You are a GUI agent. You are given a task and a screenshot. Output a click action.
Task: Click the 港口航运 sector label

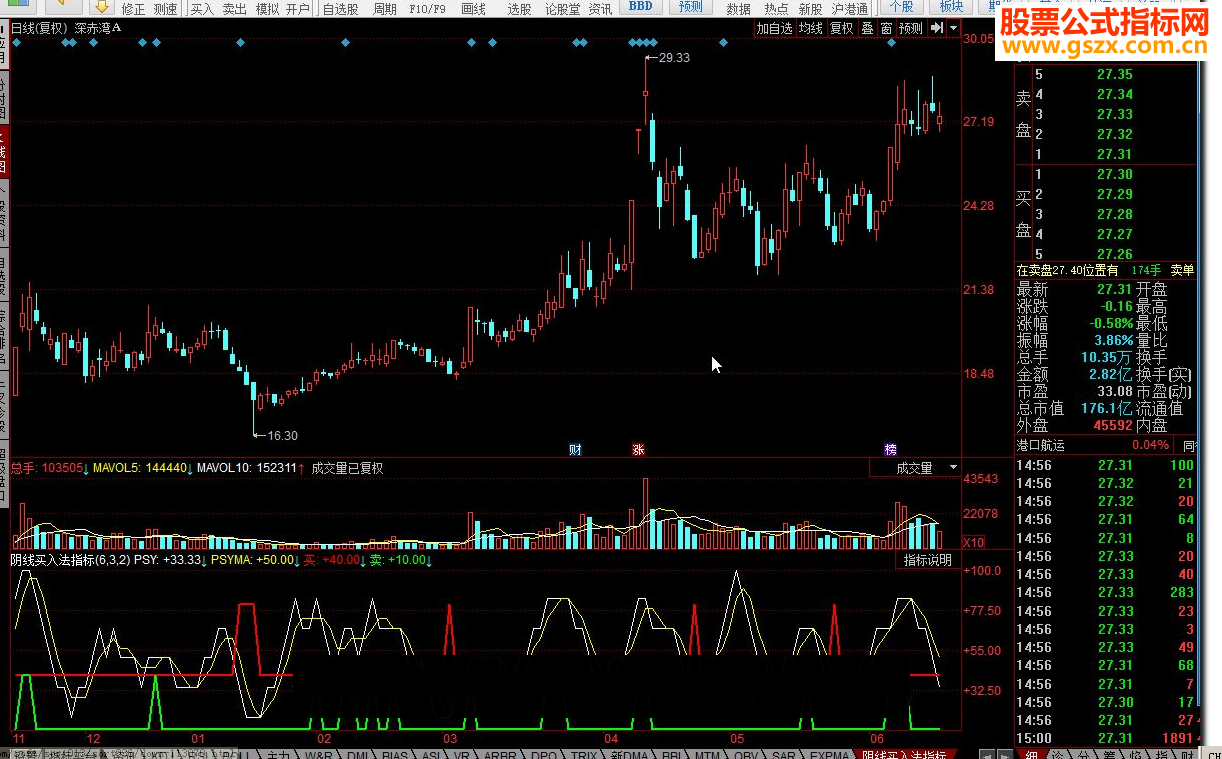click(1043, 445)
